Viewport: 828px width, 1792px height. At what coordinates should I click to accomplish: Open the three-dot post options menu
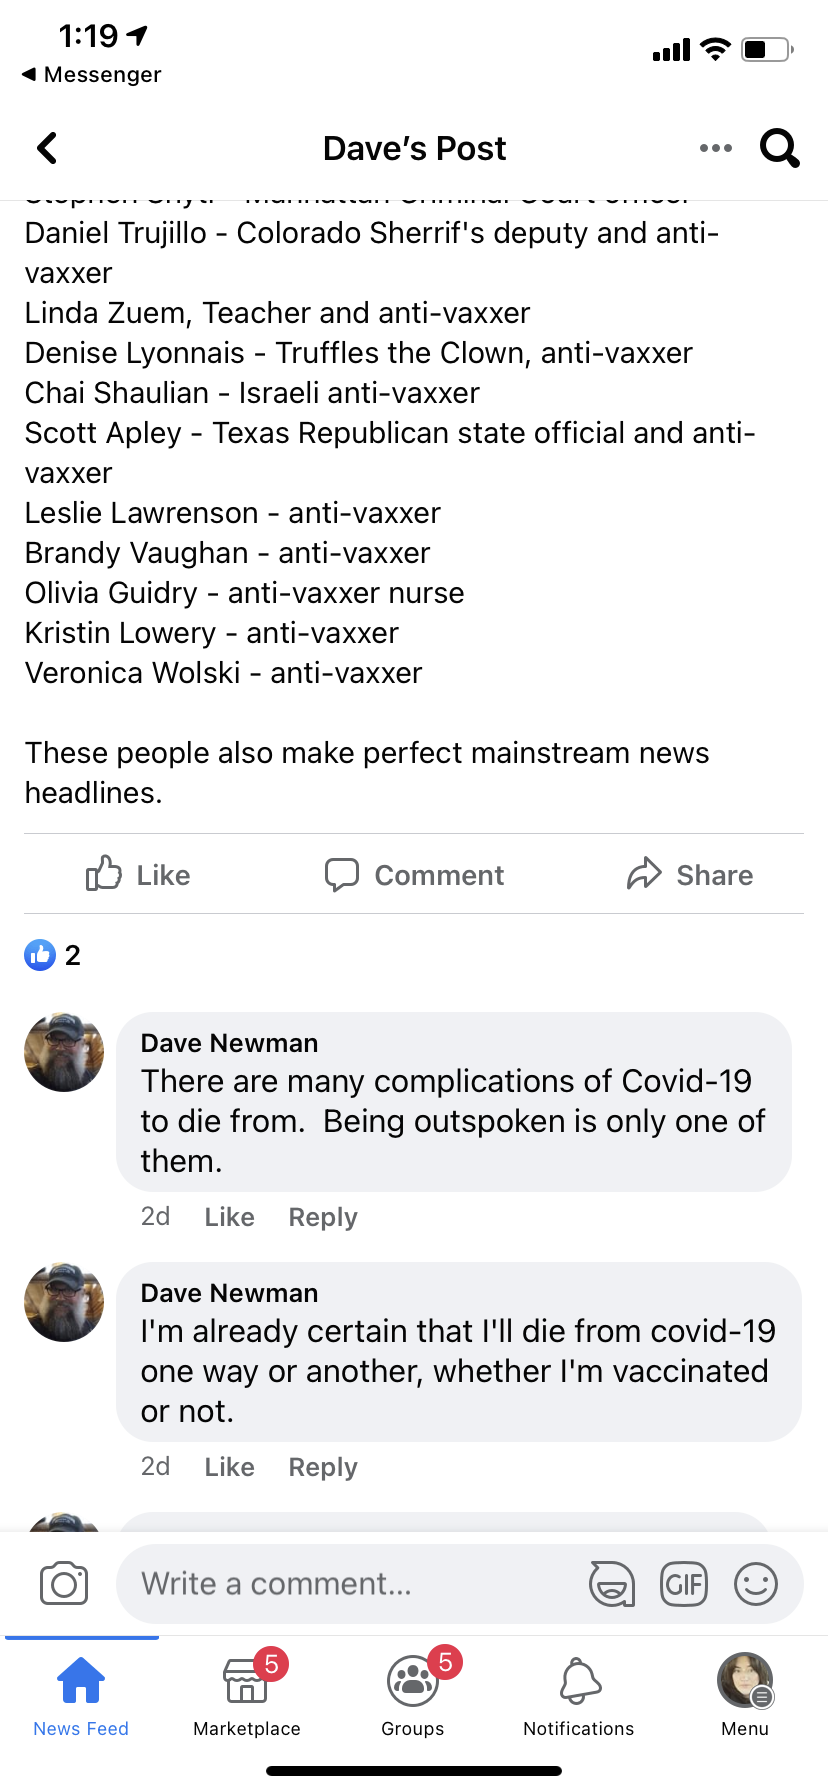pos(716,148)
